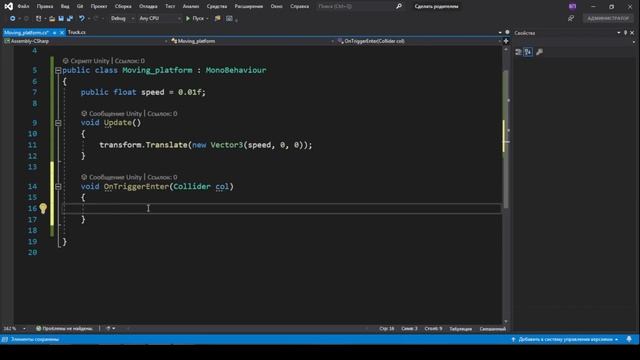The image size is (640, 360).
Task: Expand the Пуск button dropdown arrow
Action: pyautogui.click(x=207, y=18)
